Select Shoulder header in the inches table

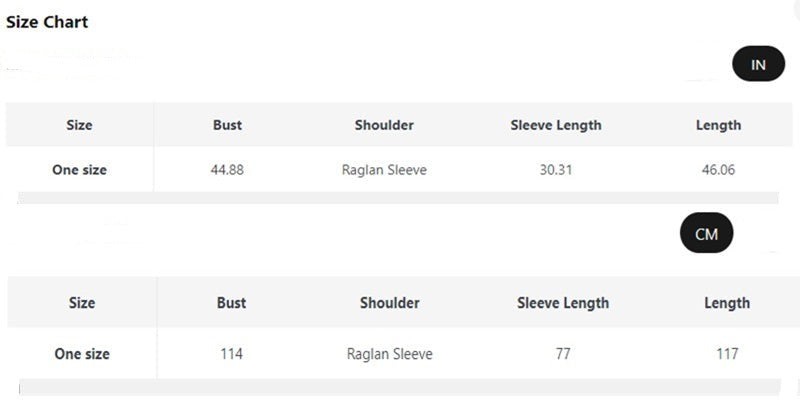pos(384,125)
